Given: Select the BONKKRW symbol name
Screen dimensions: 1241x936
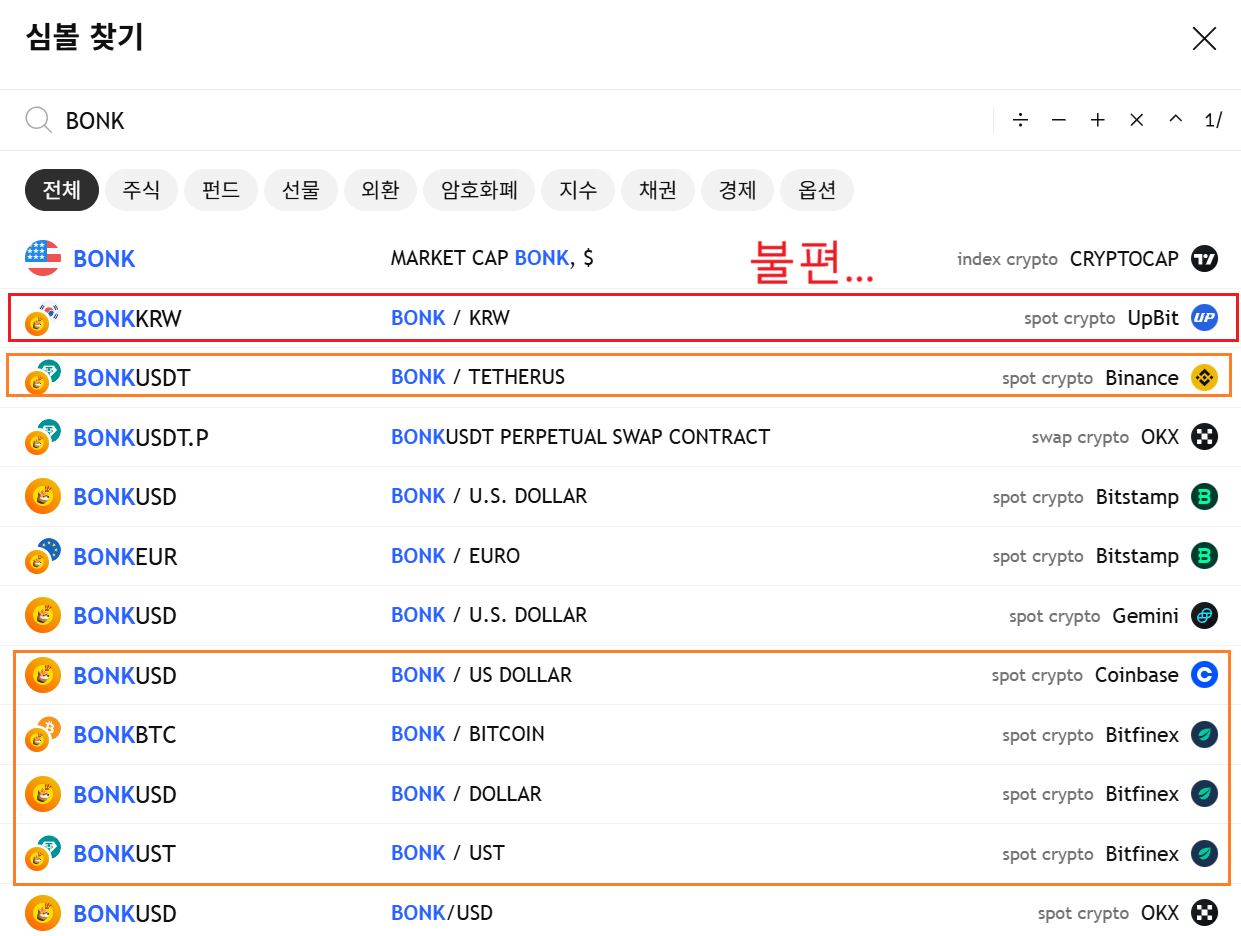Looking at the screenshot, I should click(128, 319).
